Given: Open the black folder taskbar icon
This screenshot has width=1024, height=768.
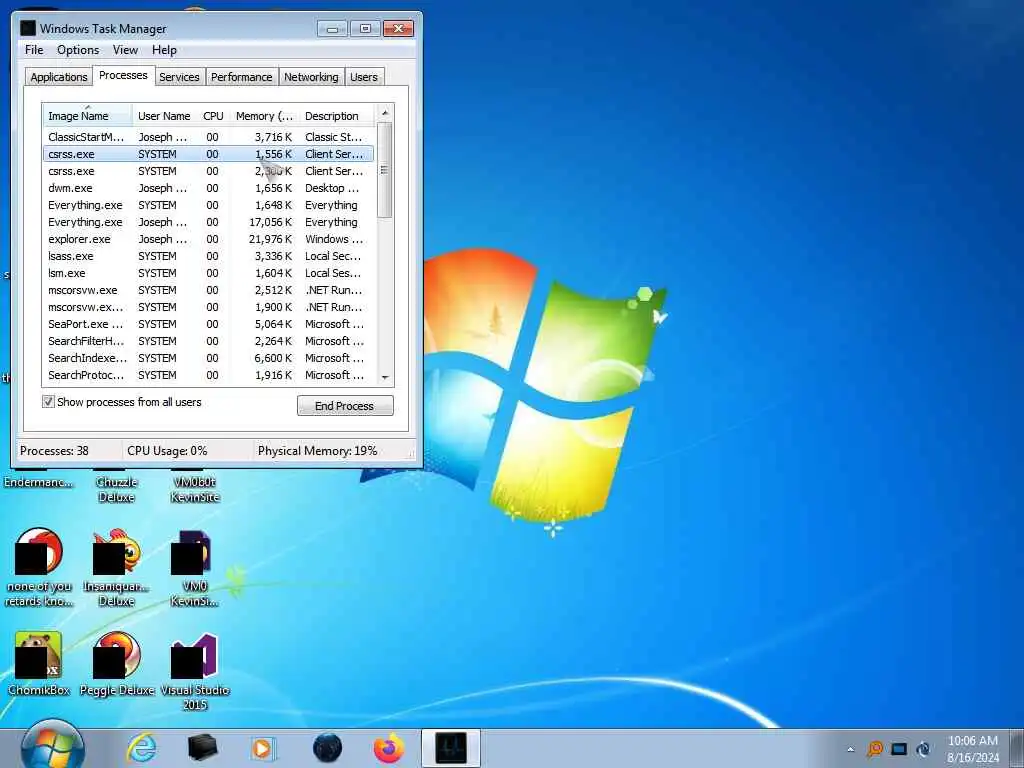Looking at the screenshot, I should [202, 748].
